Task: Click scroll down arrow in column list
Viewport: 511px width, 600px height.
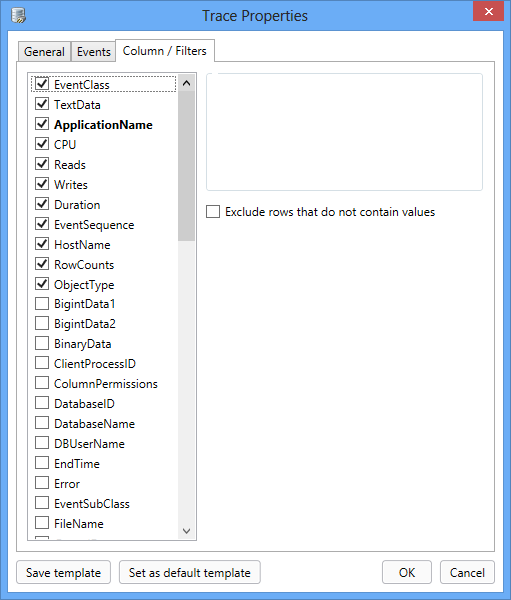Action: 186,531
